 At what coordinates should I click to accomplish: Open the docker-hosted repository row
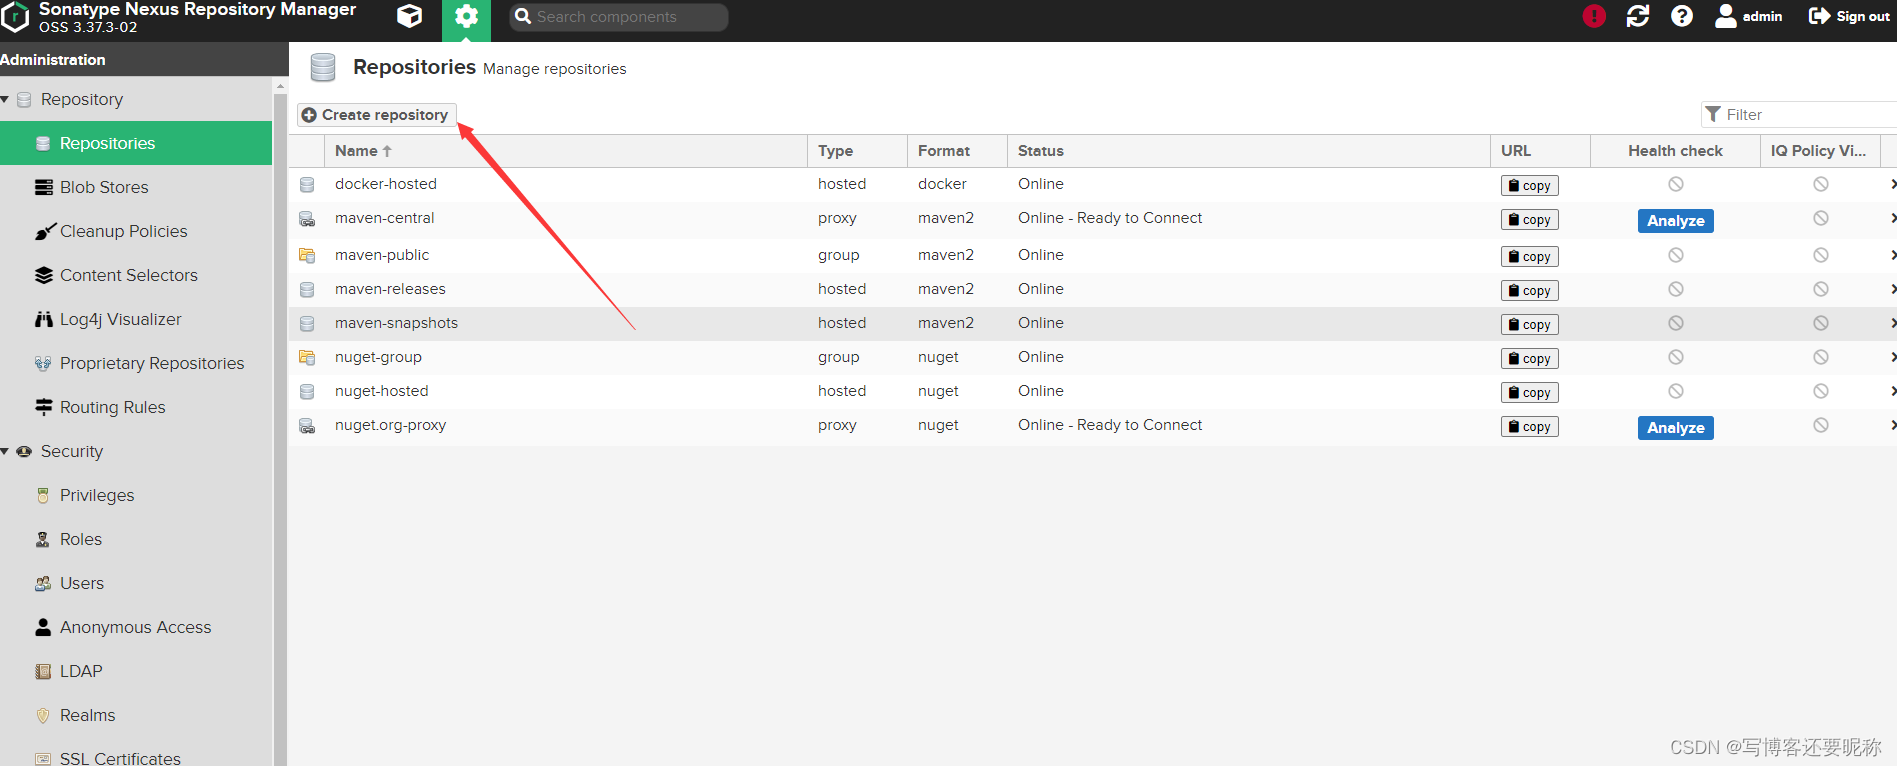1092,184
